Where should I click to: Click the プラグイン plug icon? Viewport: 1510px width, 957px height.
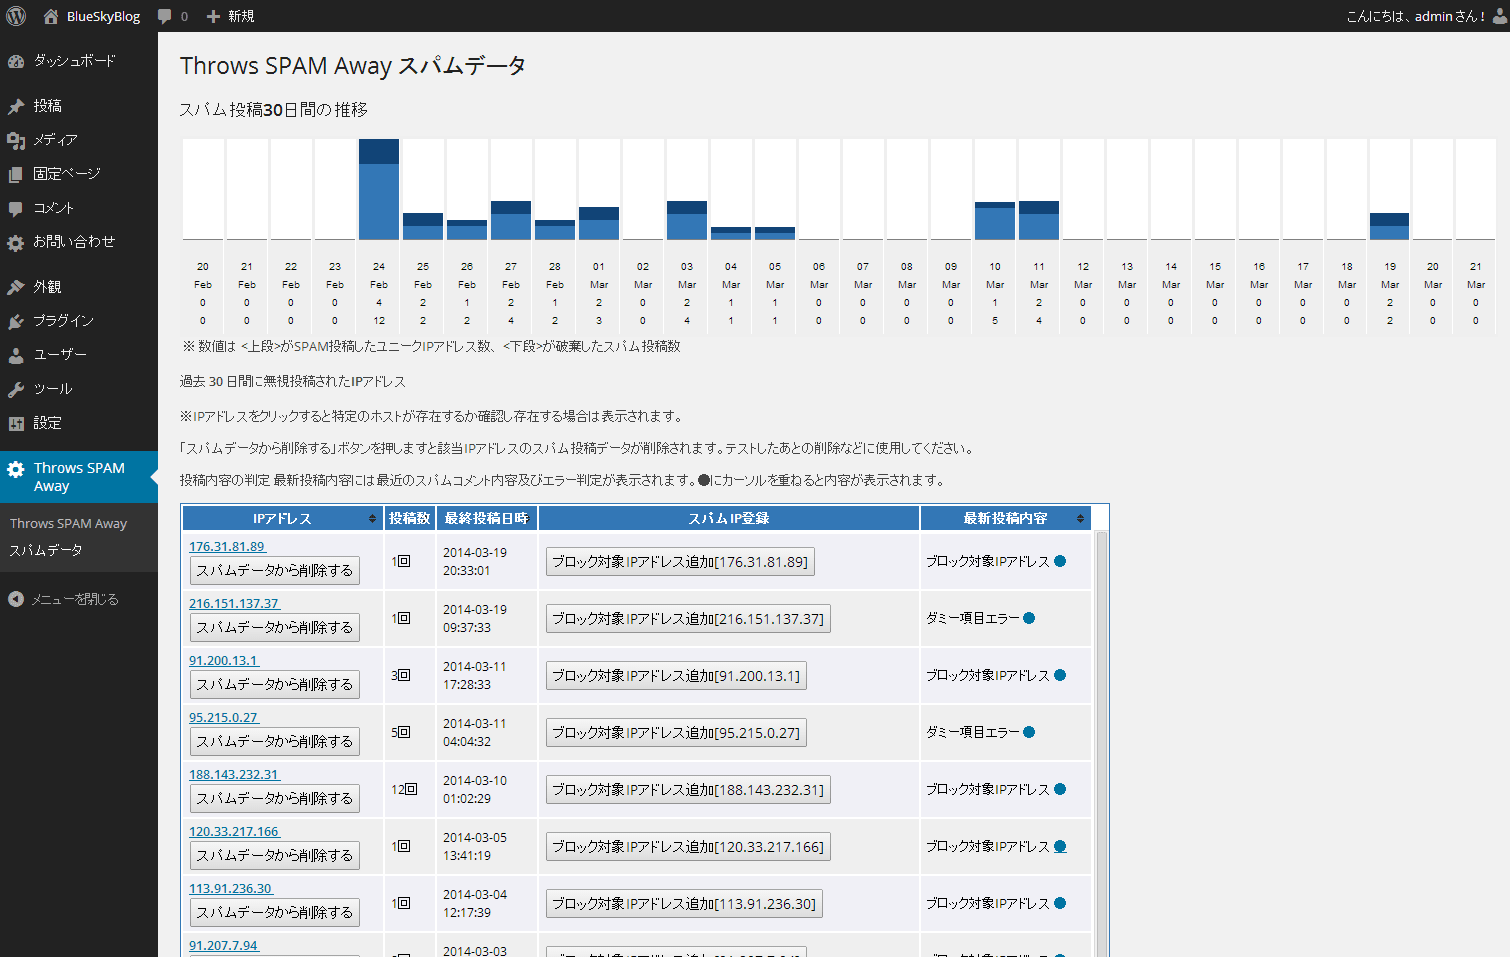click(x=16, y=321)
